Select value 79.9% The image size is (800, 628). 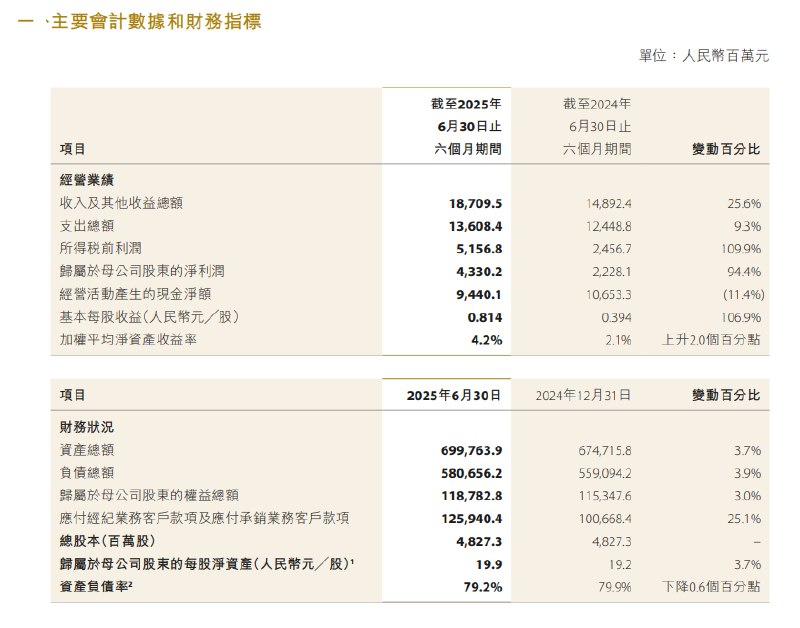click(x=615, y=587)
